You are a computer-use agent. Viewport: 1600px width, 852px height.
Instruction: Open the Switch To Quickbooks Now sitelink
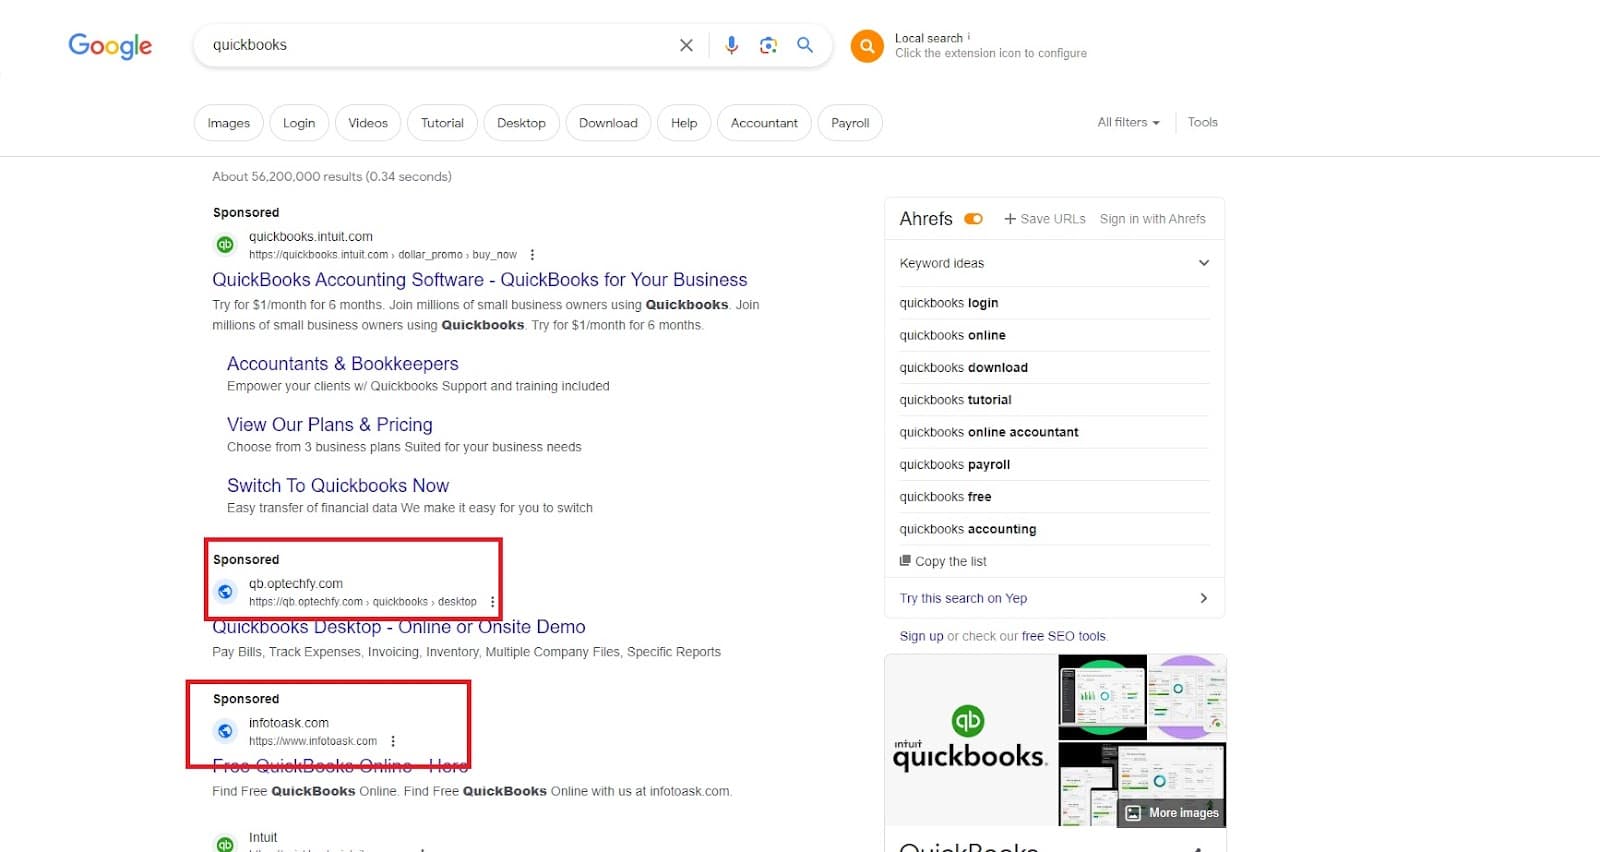click(x=338, y=486)
